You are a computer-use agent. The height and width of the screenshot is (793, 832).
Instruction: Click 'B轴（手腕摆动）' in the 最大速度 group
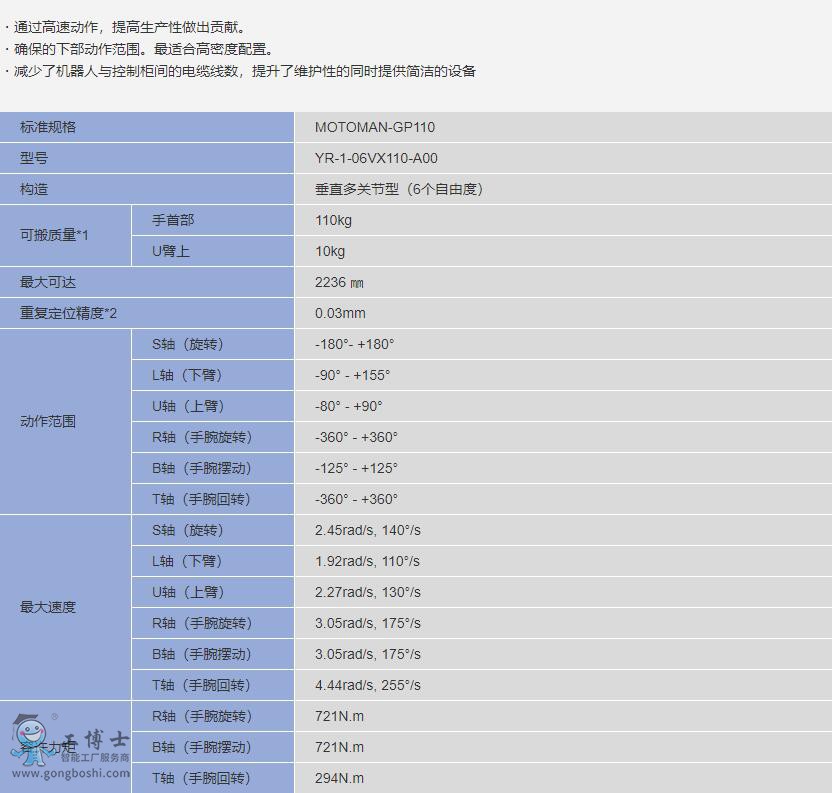(202, 654)
